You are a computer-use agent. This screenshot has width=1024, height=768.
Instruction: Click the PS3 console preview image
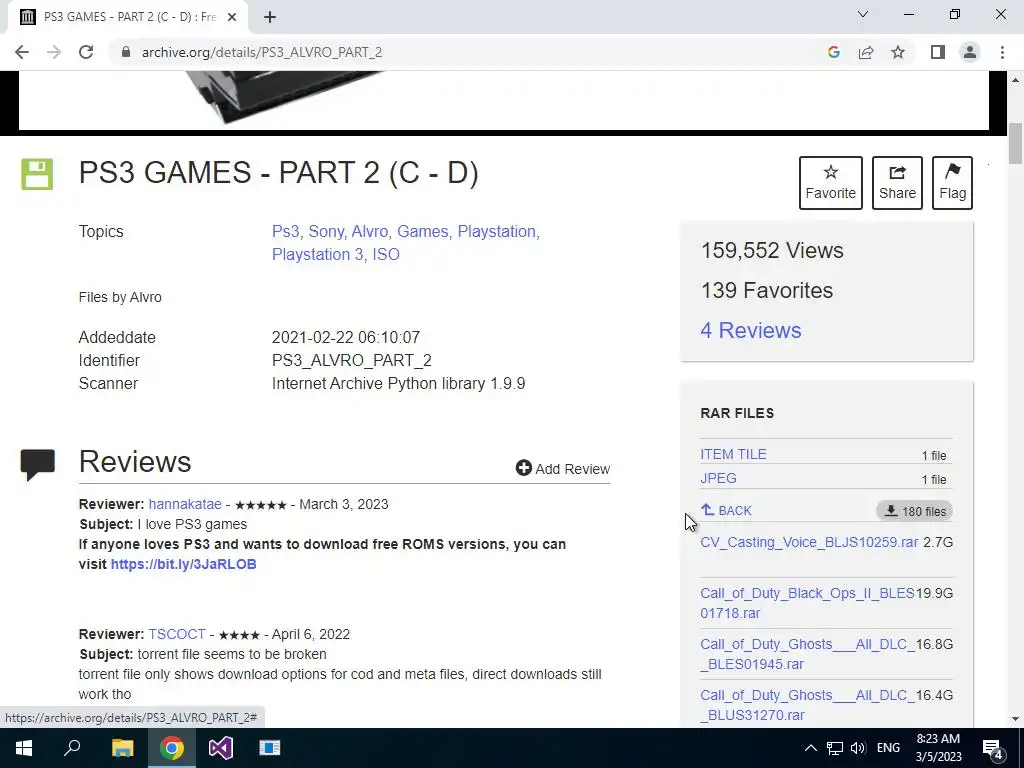pos(504,101)
